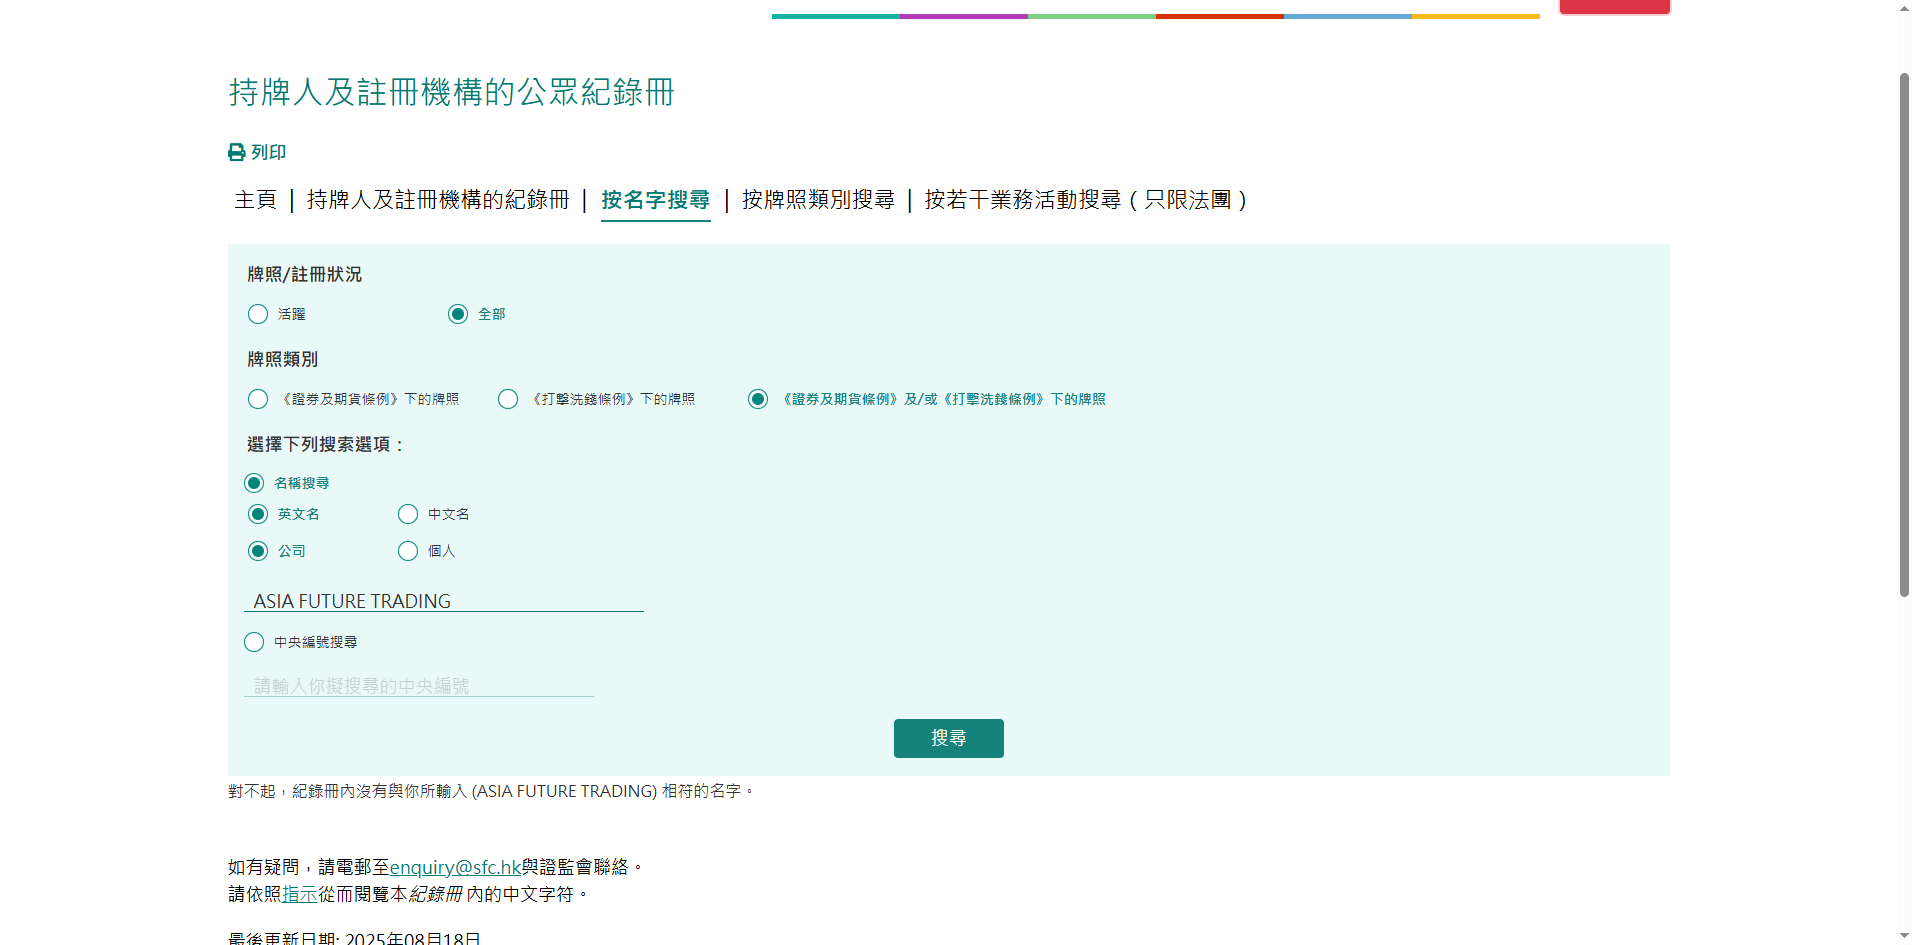This screenshot has width=1912, height=945.
Task: Select the 全部 status radio button
Action: coord(458,314)
